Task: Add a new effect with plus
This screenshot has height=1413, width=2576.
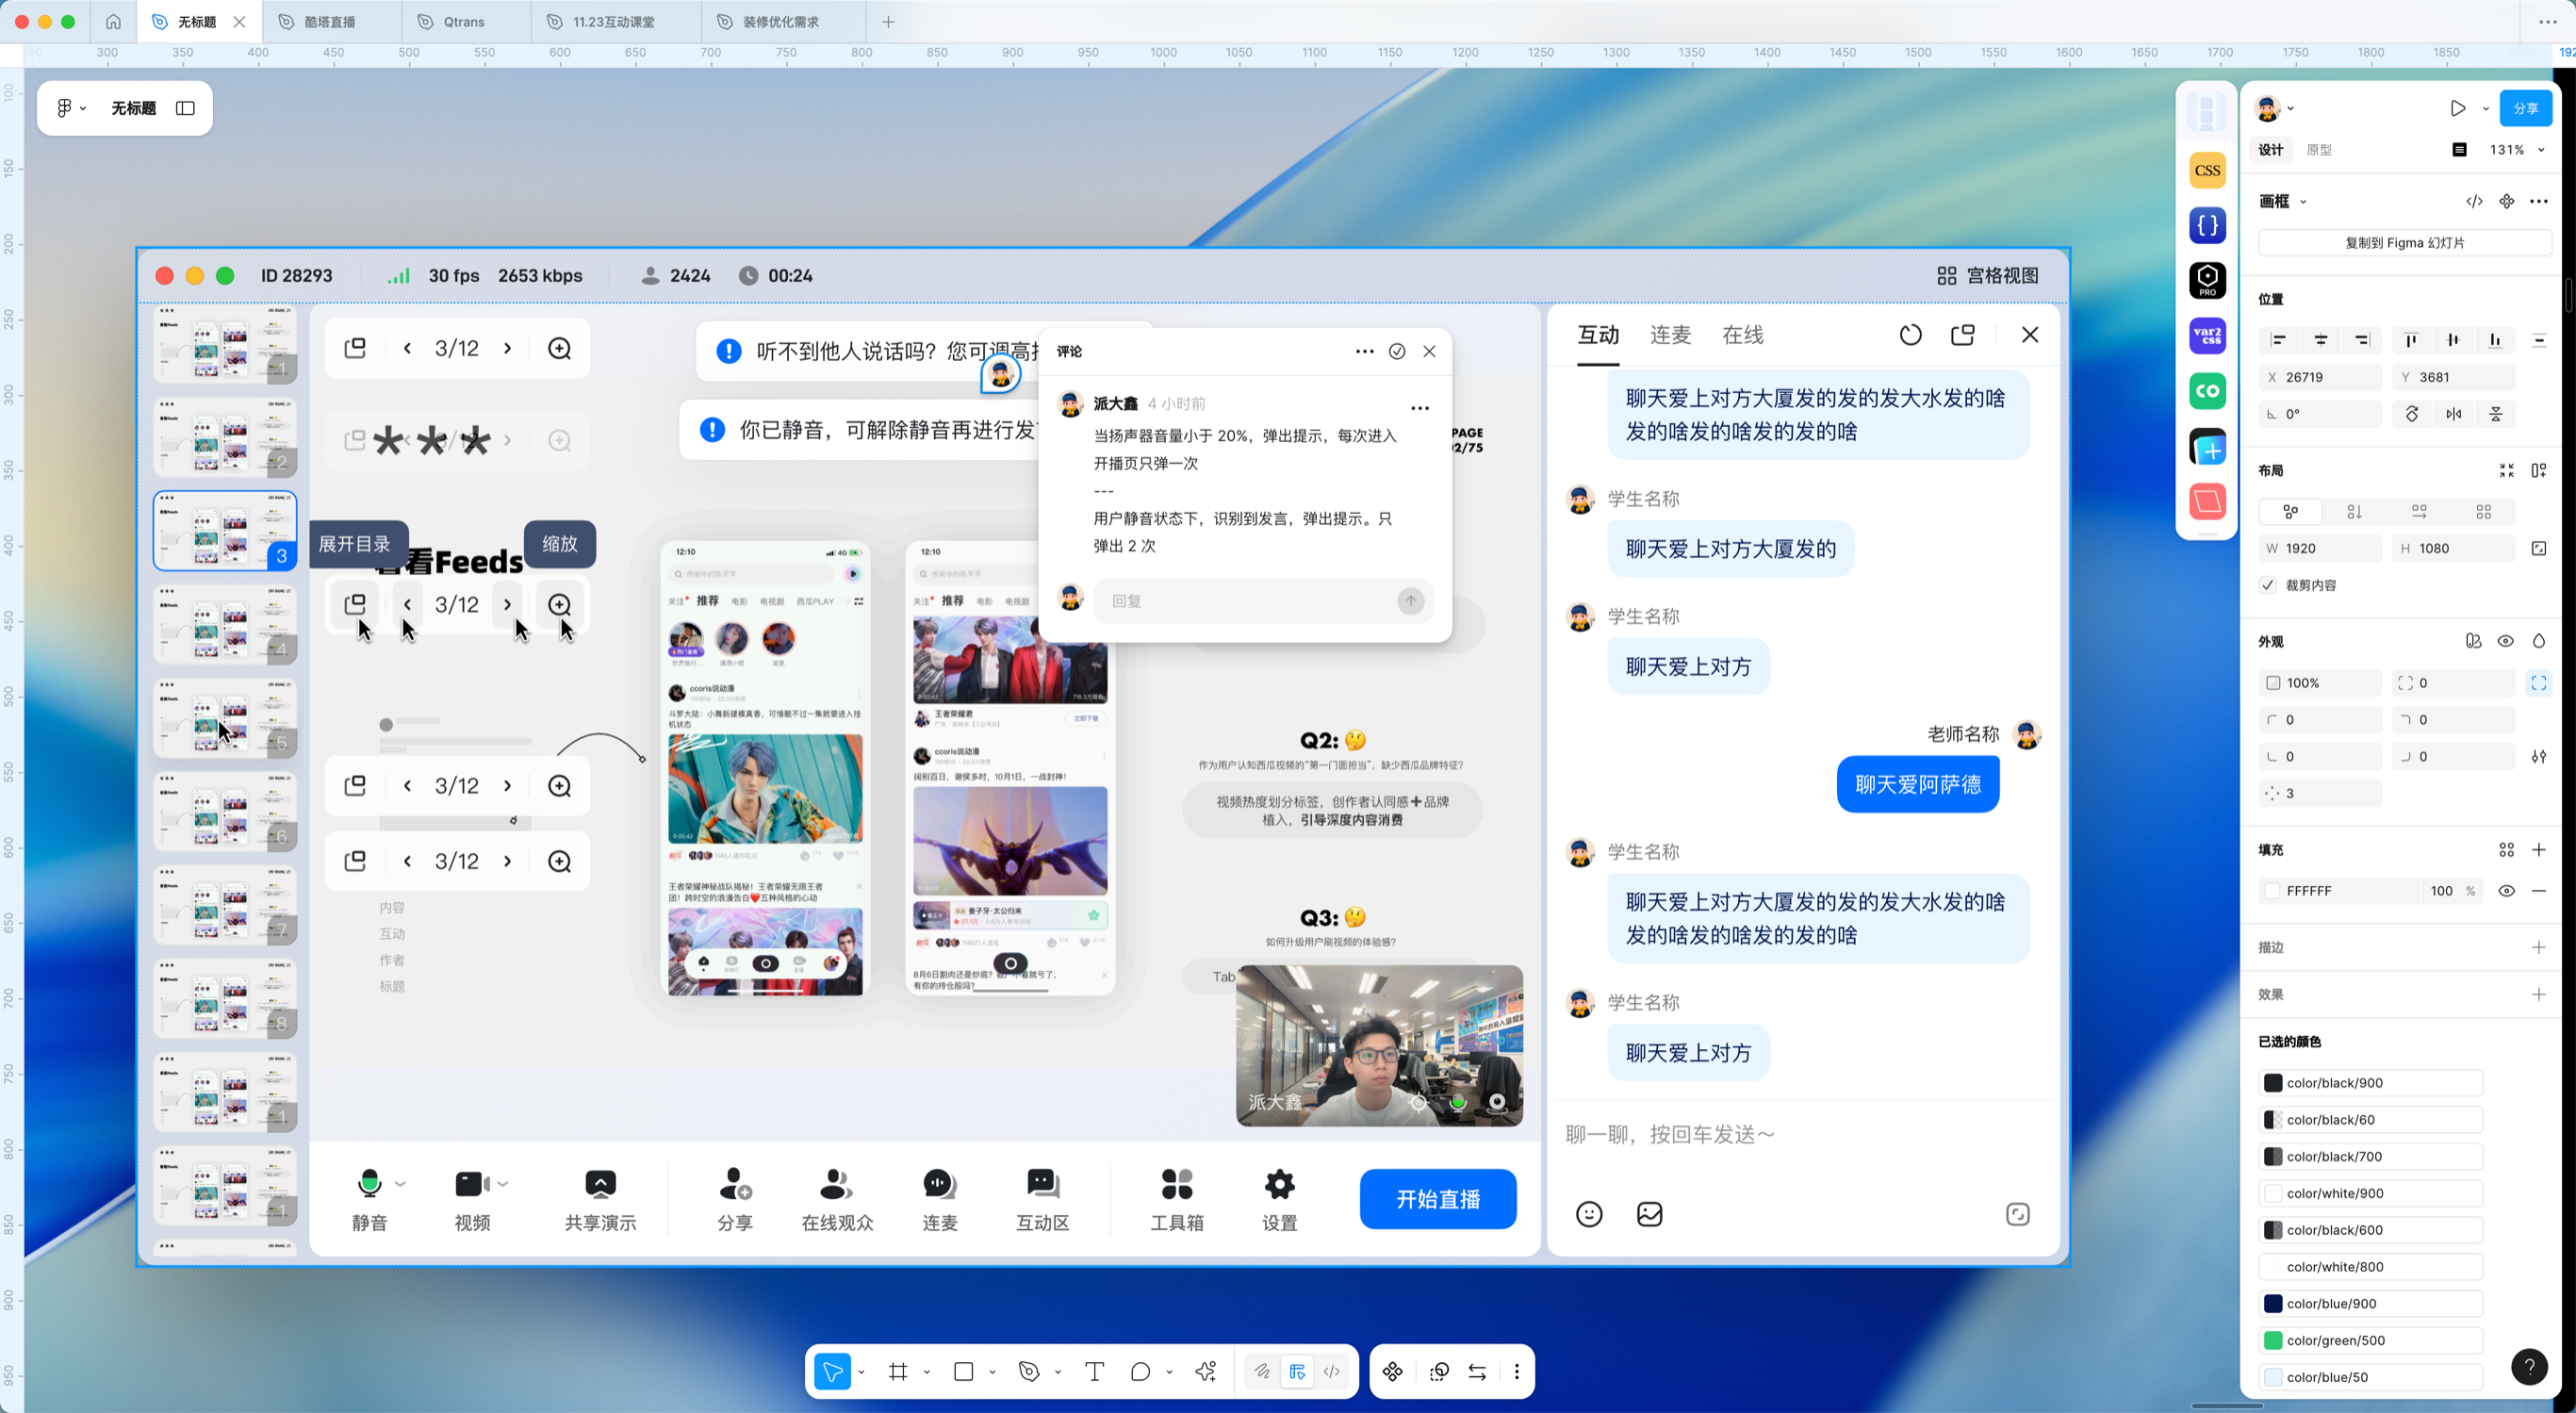Action: (x=2538, y=994)
